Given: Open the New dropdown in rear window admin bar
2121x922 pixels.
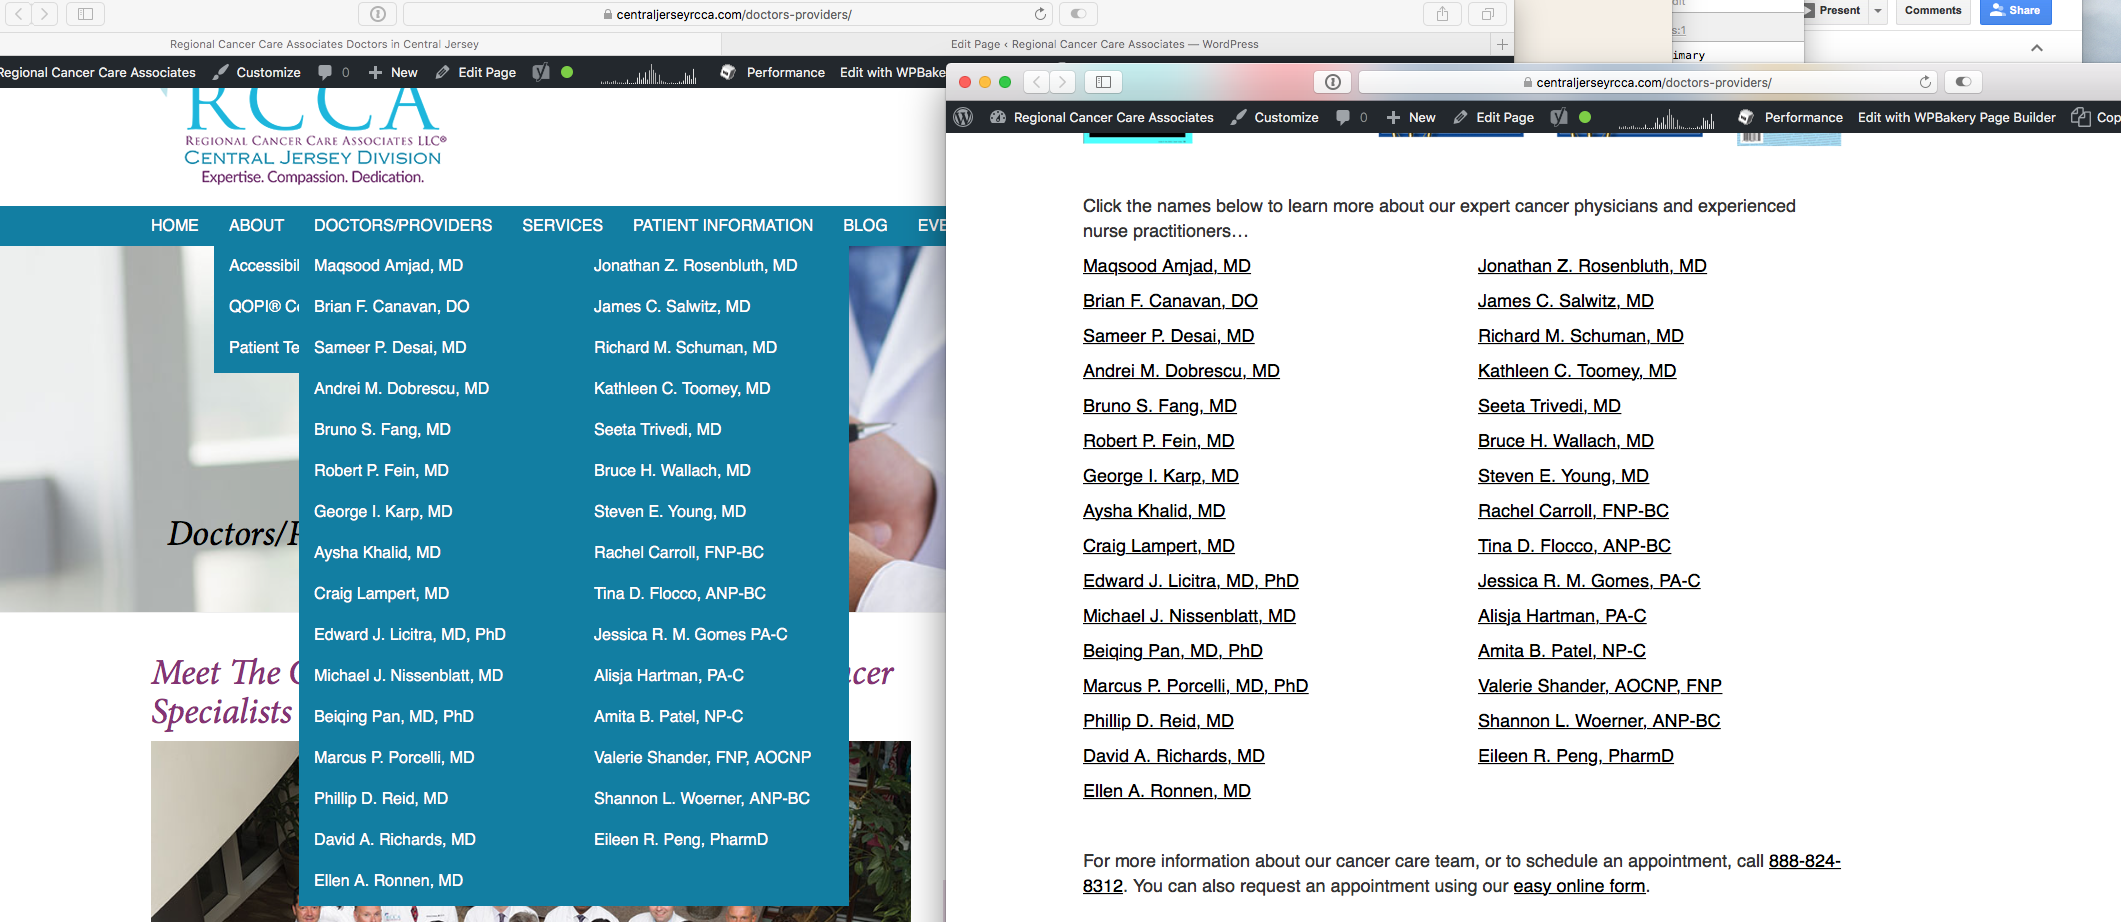Looking at the screenshot, I should pos(393,72).
